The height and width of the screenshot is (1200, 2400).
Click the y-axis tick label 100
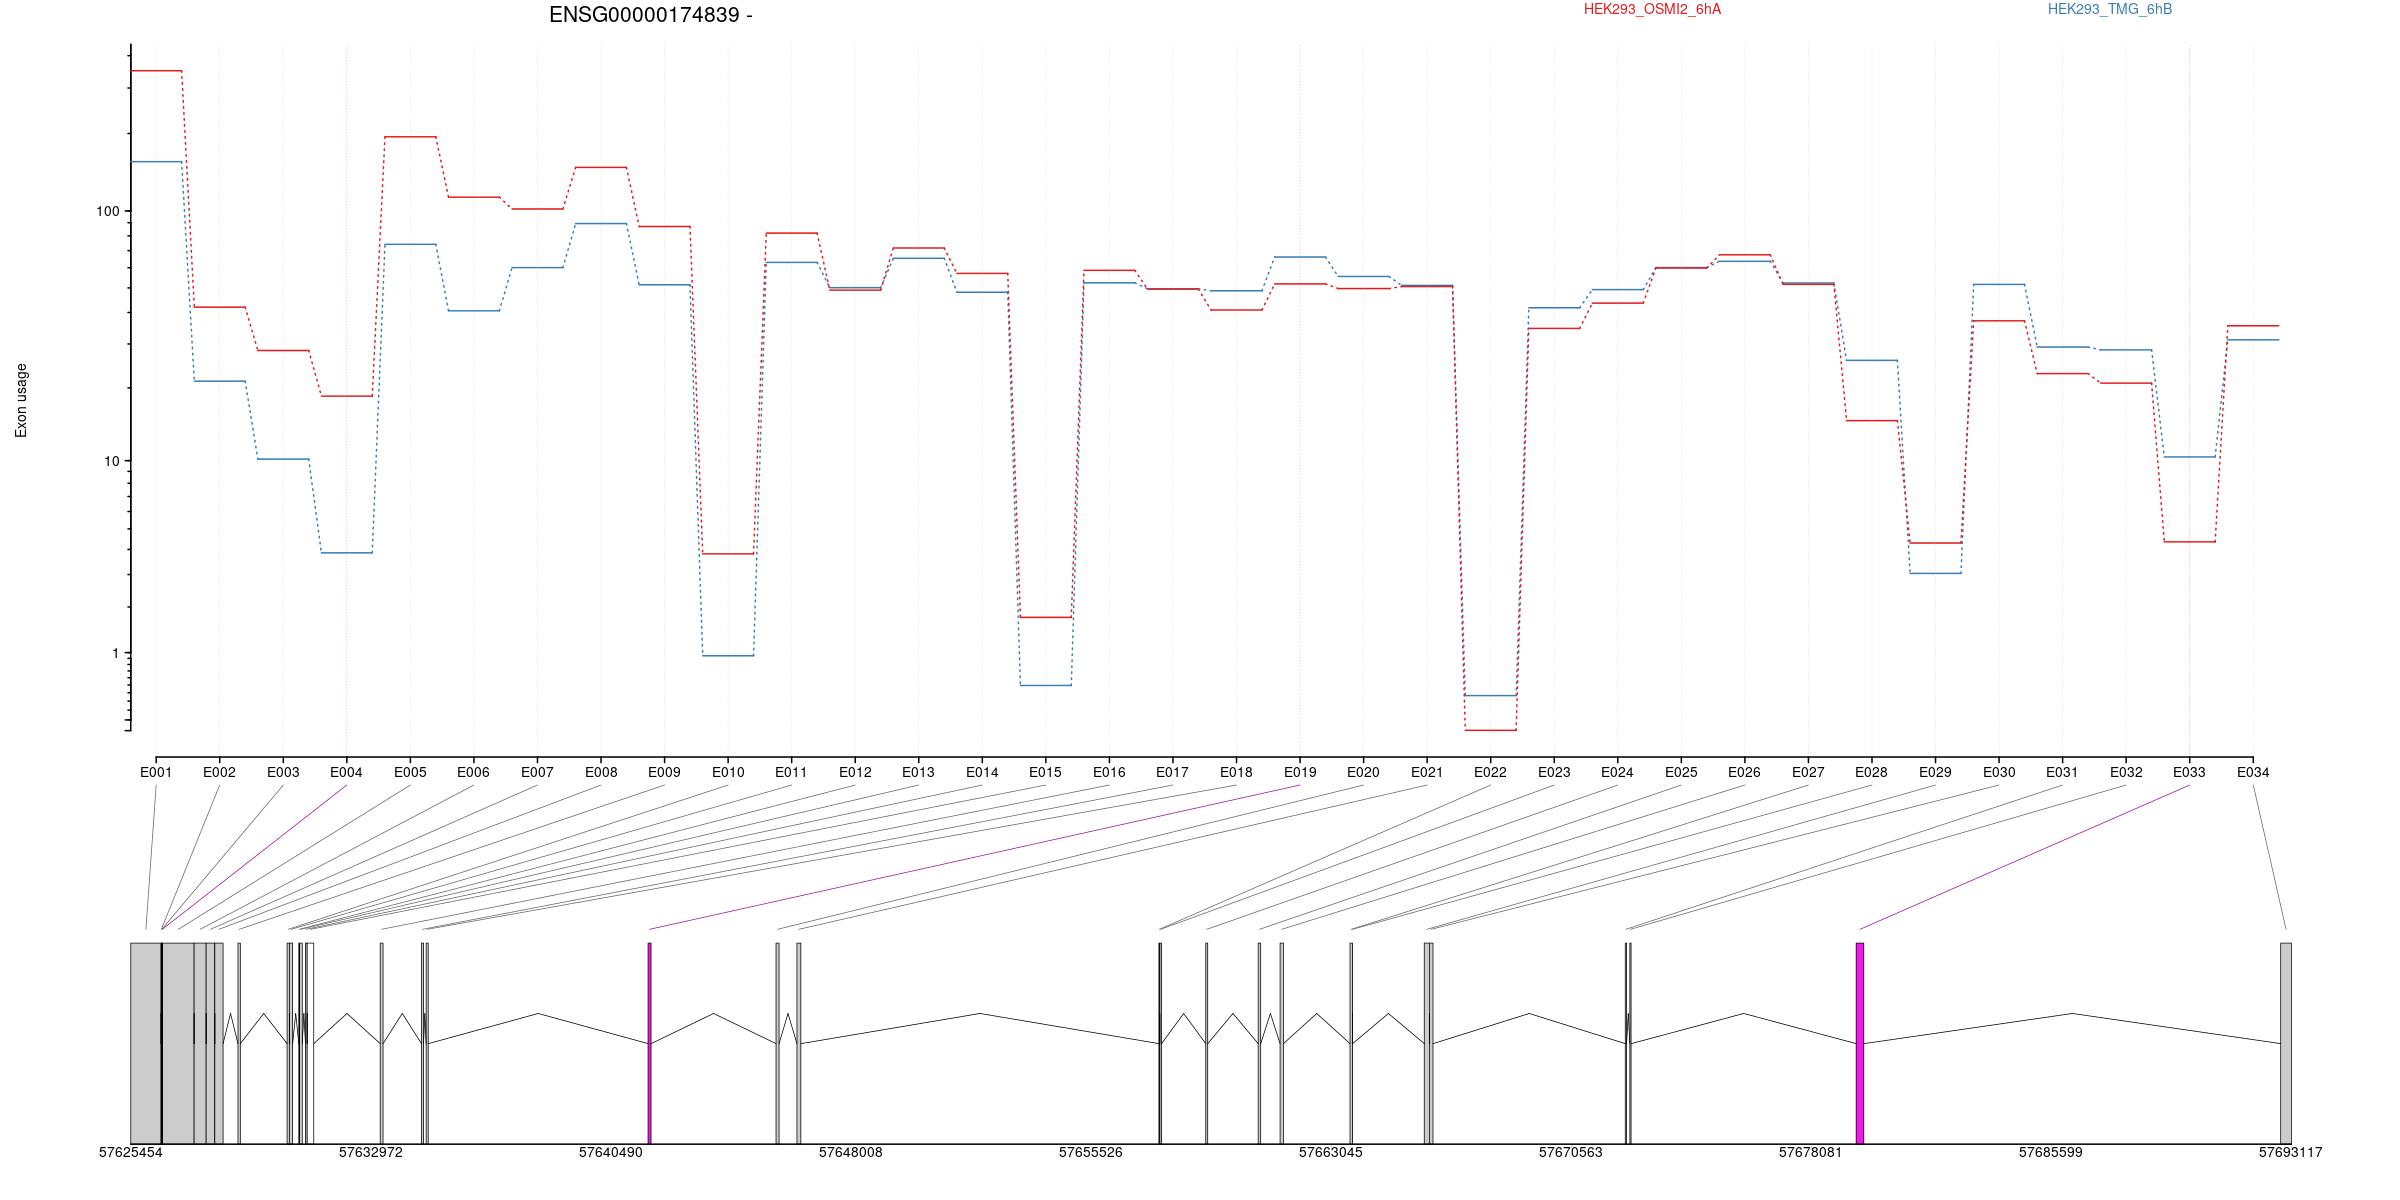pyautogui.click(x=107, y=211)
